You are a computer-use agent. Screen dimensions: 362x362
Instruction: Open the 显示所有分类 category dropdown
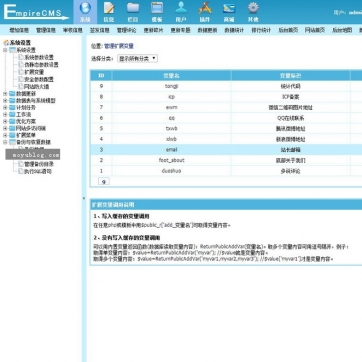point(137,59)
